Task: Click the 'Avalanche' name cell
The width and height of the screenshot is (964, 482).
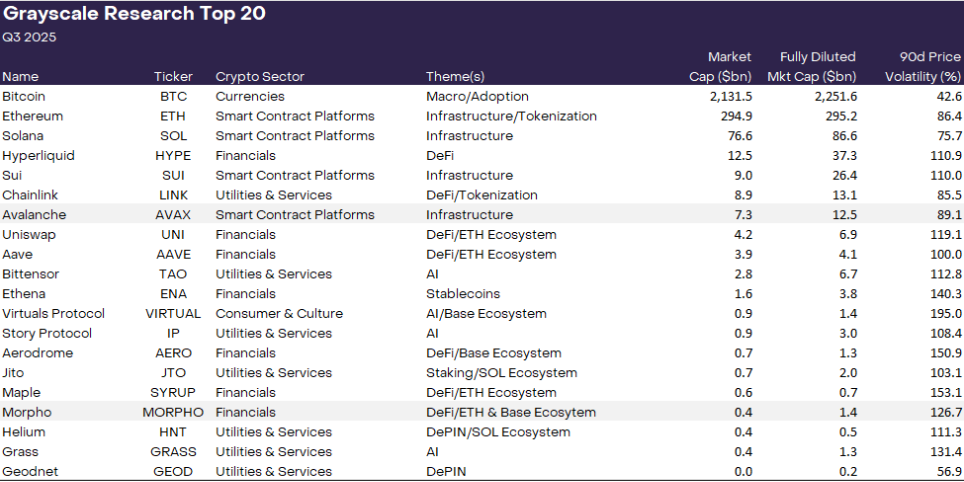Action: [34, 215]
